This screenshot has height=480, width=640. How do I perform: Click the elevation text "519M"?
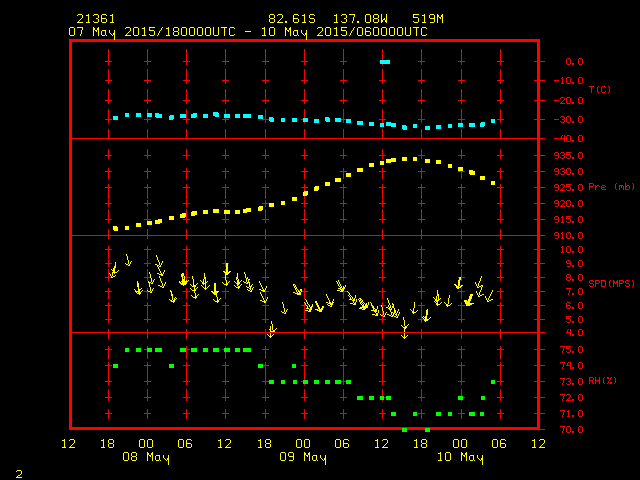click(x=427, y=19)
